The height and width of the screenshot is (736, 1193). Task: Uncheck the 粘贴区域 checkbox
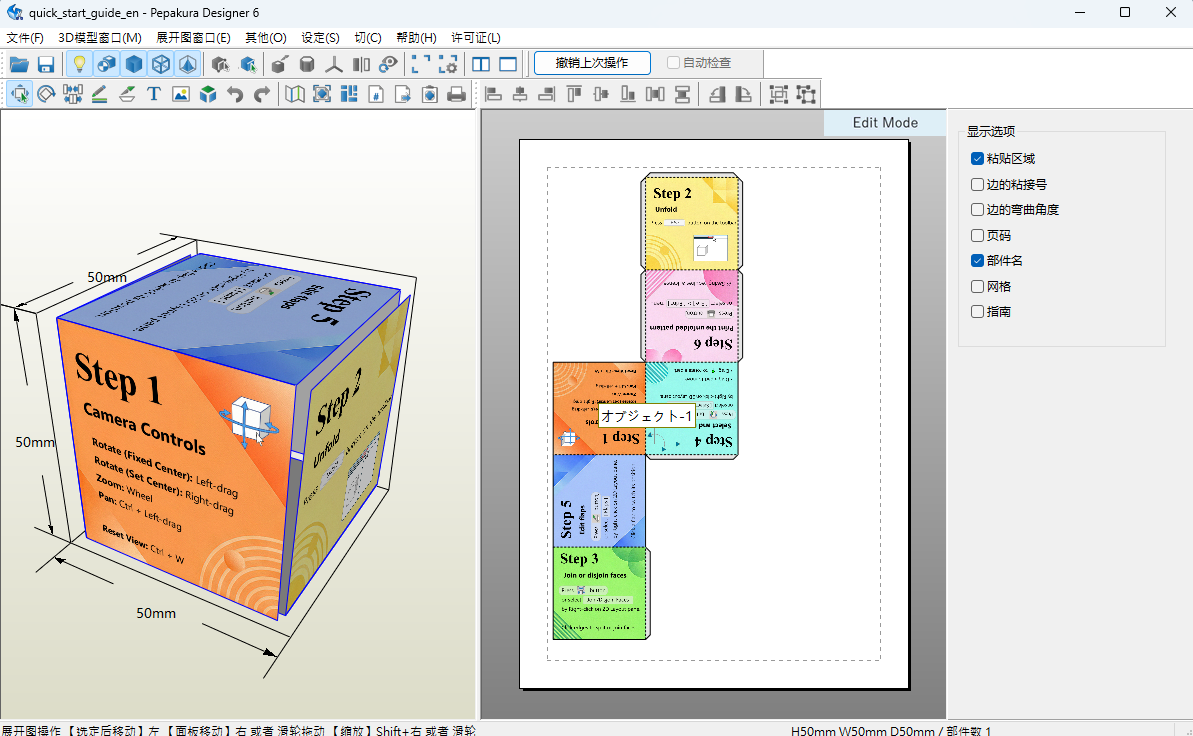coord(978,158)
